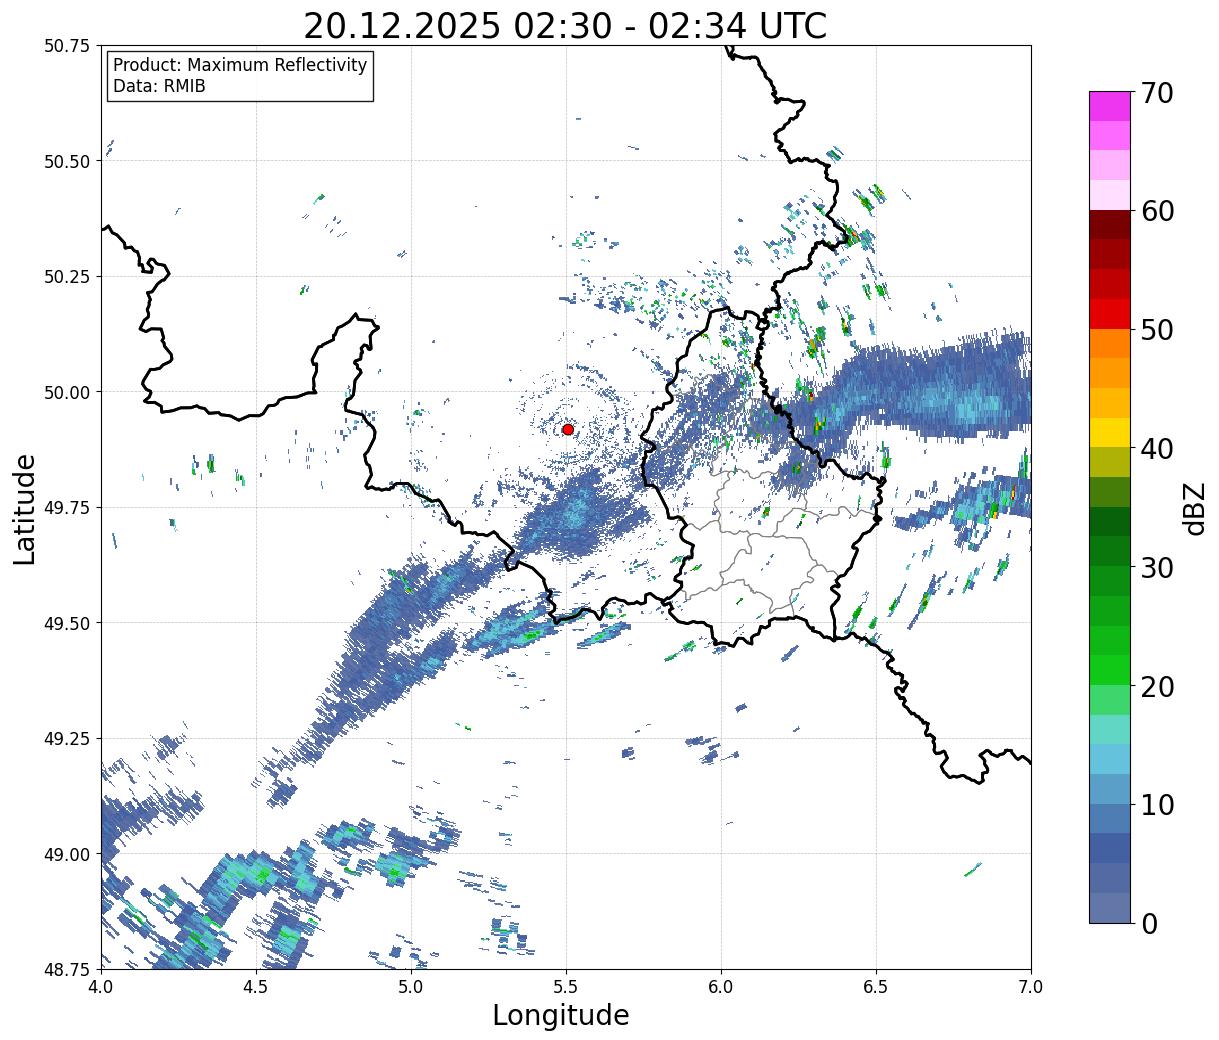Click the latitude tick label 50.50

coord(67,161)
